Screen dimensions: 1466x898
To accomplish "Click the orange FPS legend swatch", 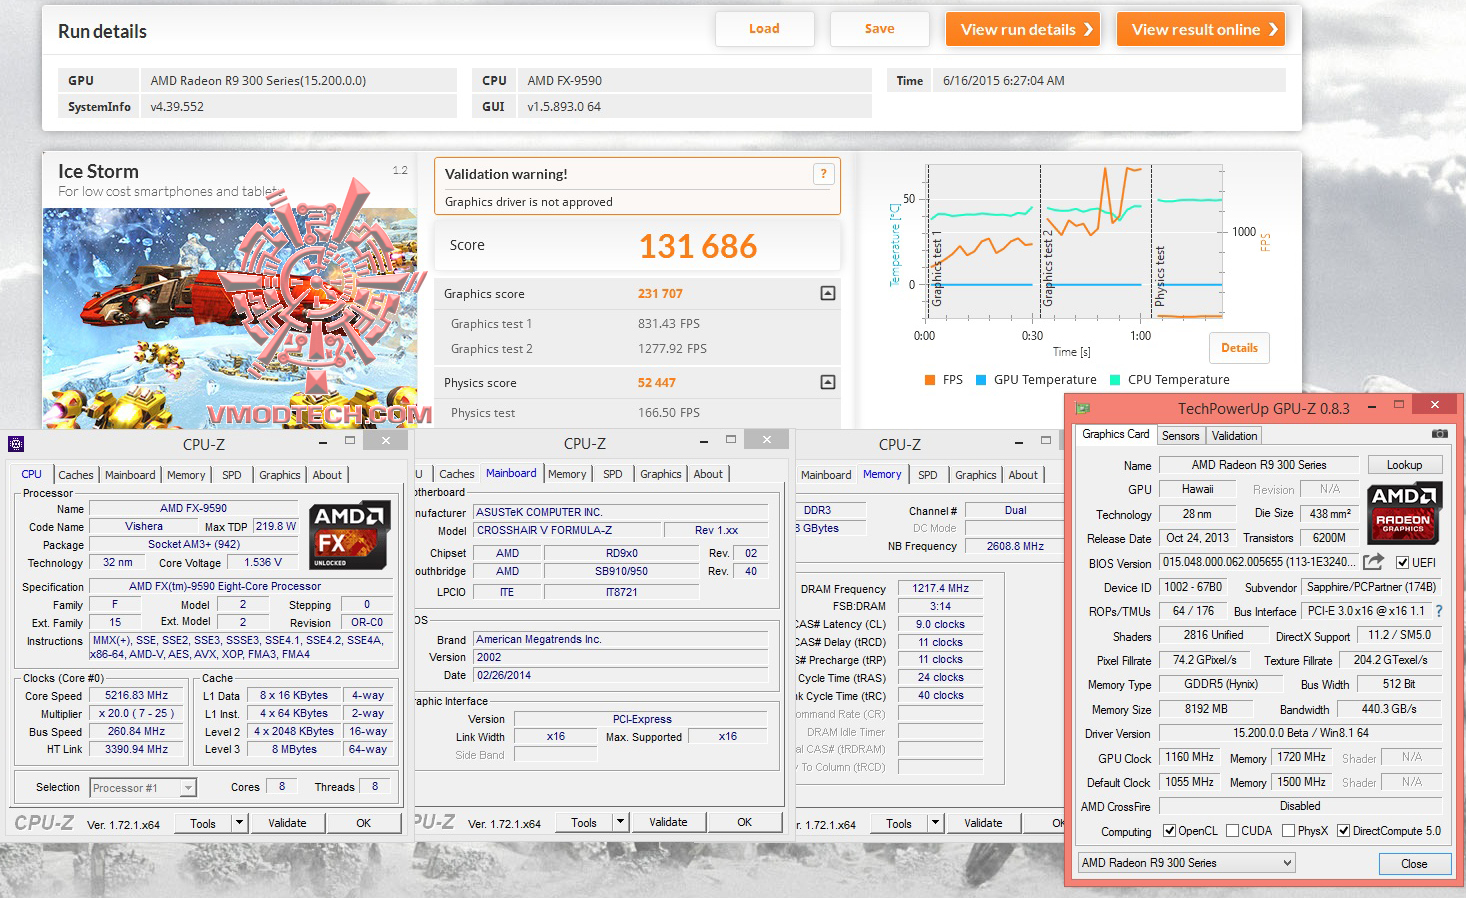I will tap(930, 380).
